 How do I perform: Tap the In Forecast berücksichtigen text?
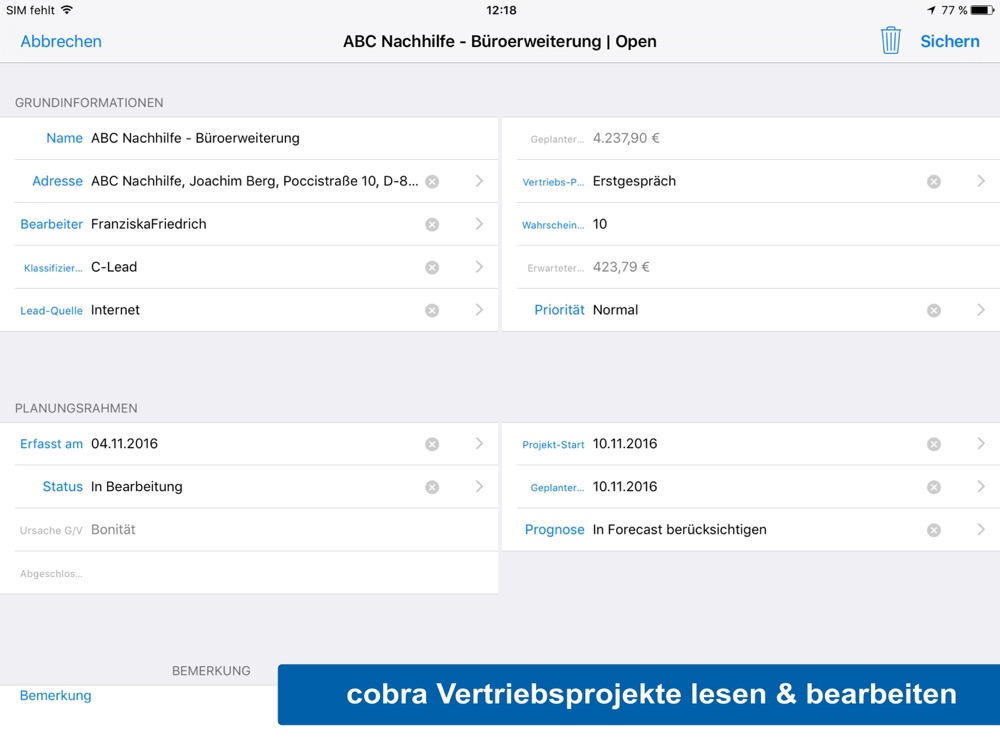(x=680, y=529)
